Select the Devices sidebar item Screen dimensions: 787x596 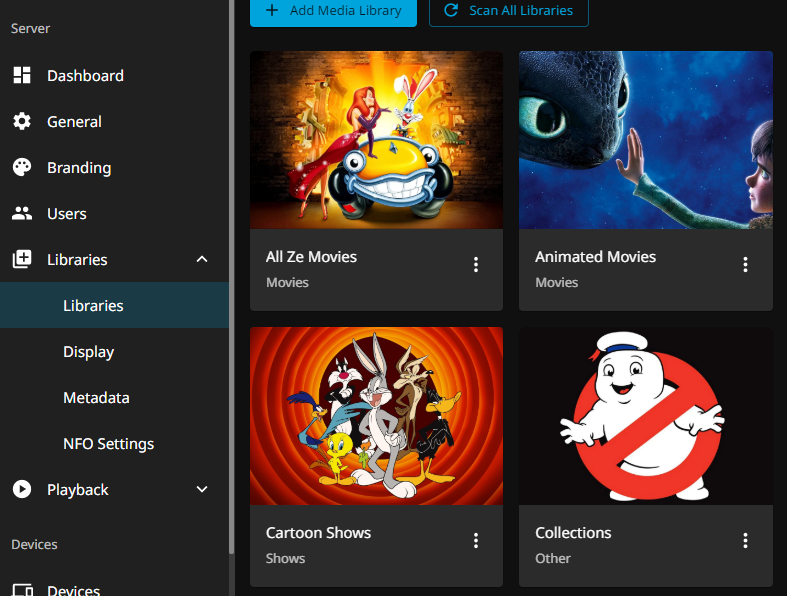(73, 588)
